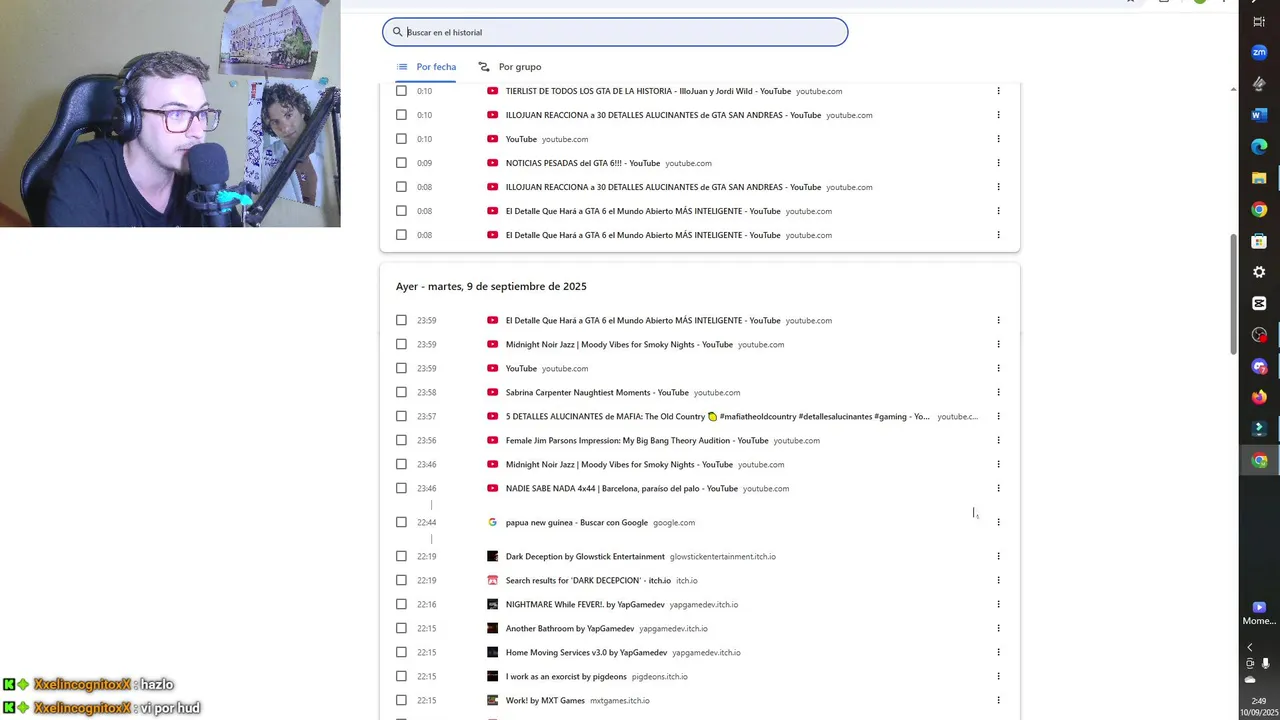Click the OneDrive cloud icon in tray

pos(1250,679)
